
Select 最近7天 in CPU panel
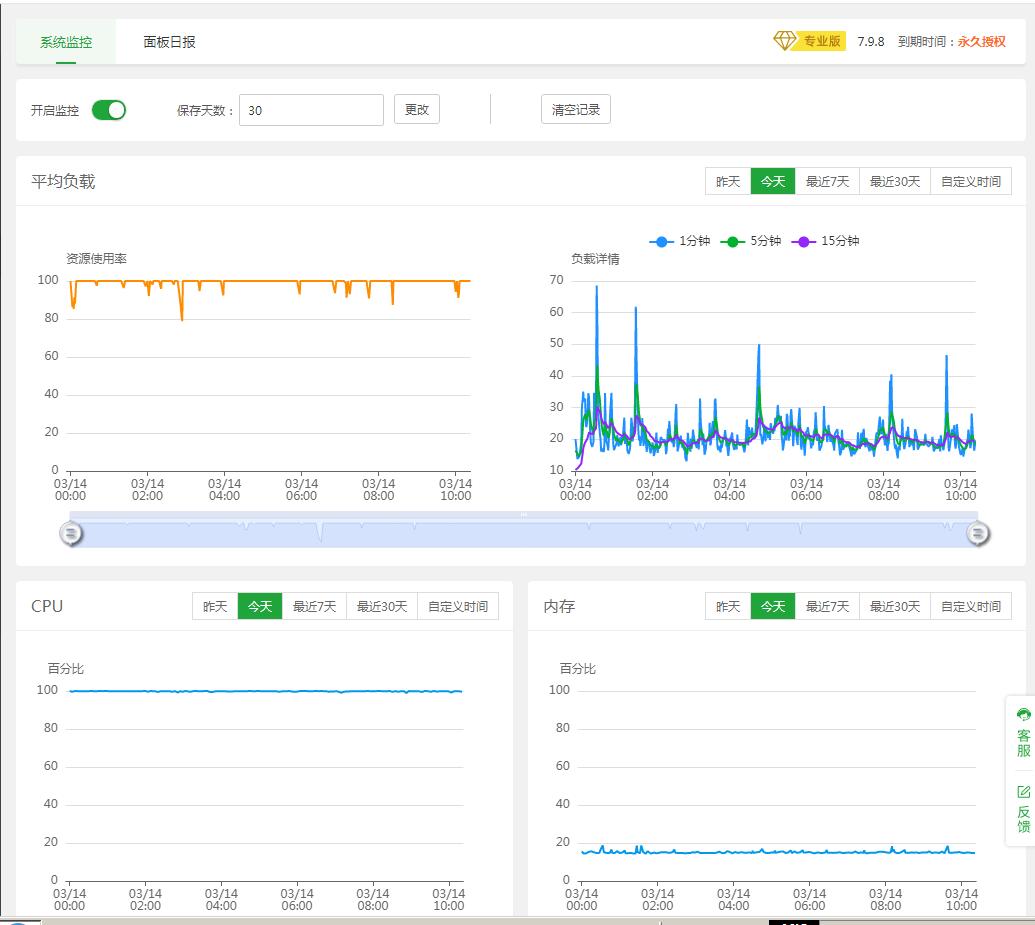[314, 606]
